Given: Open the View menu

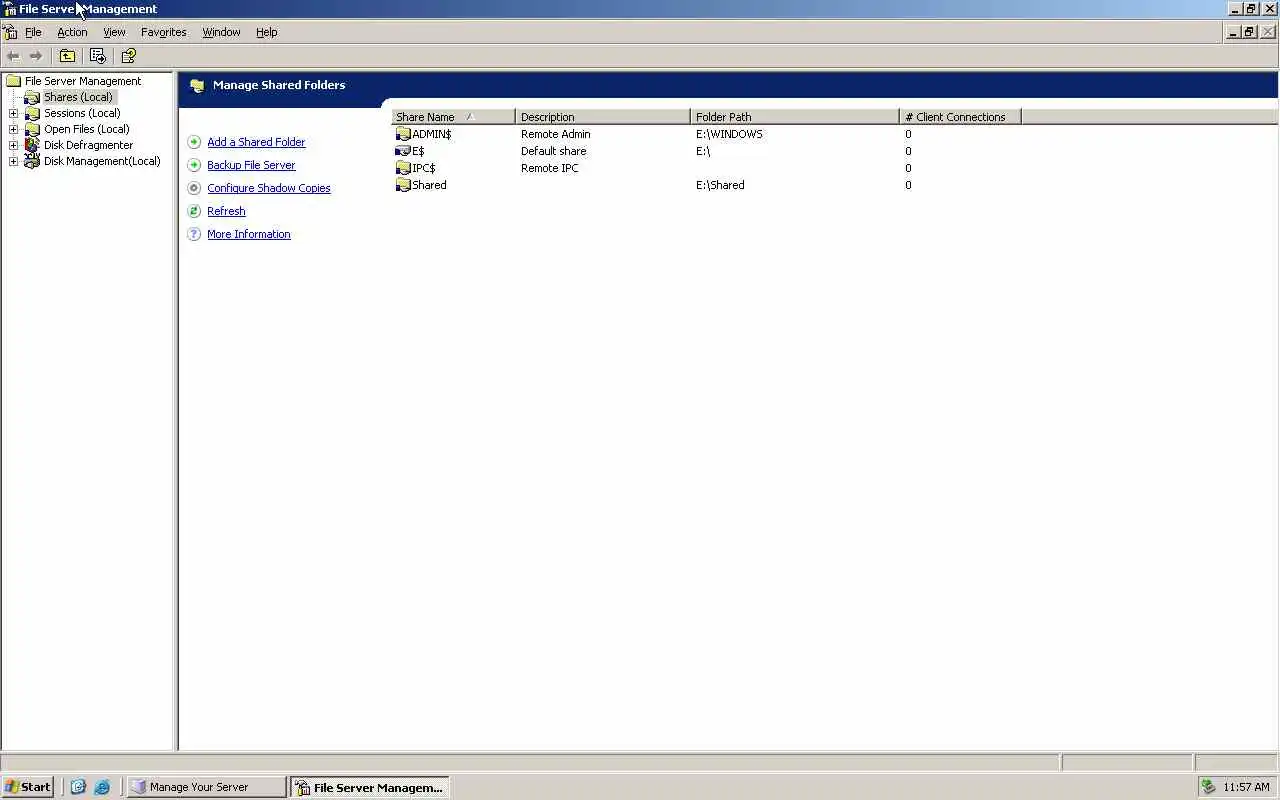Looking at the screenshot, I should 114,32.
